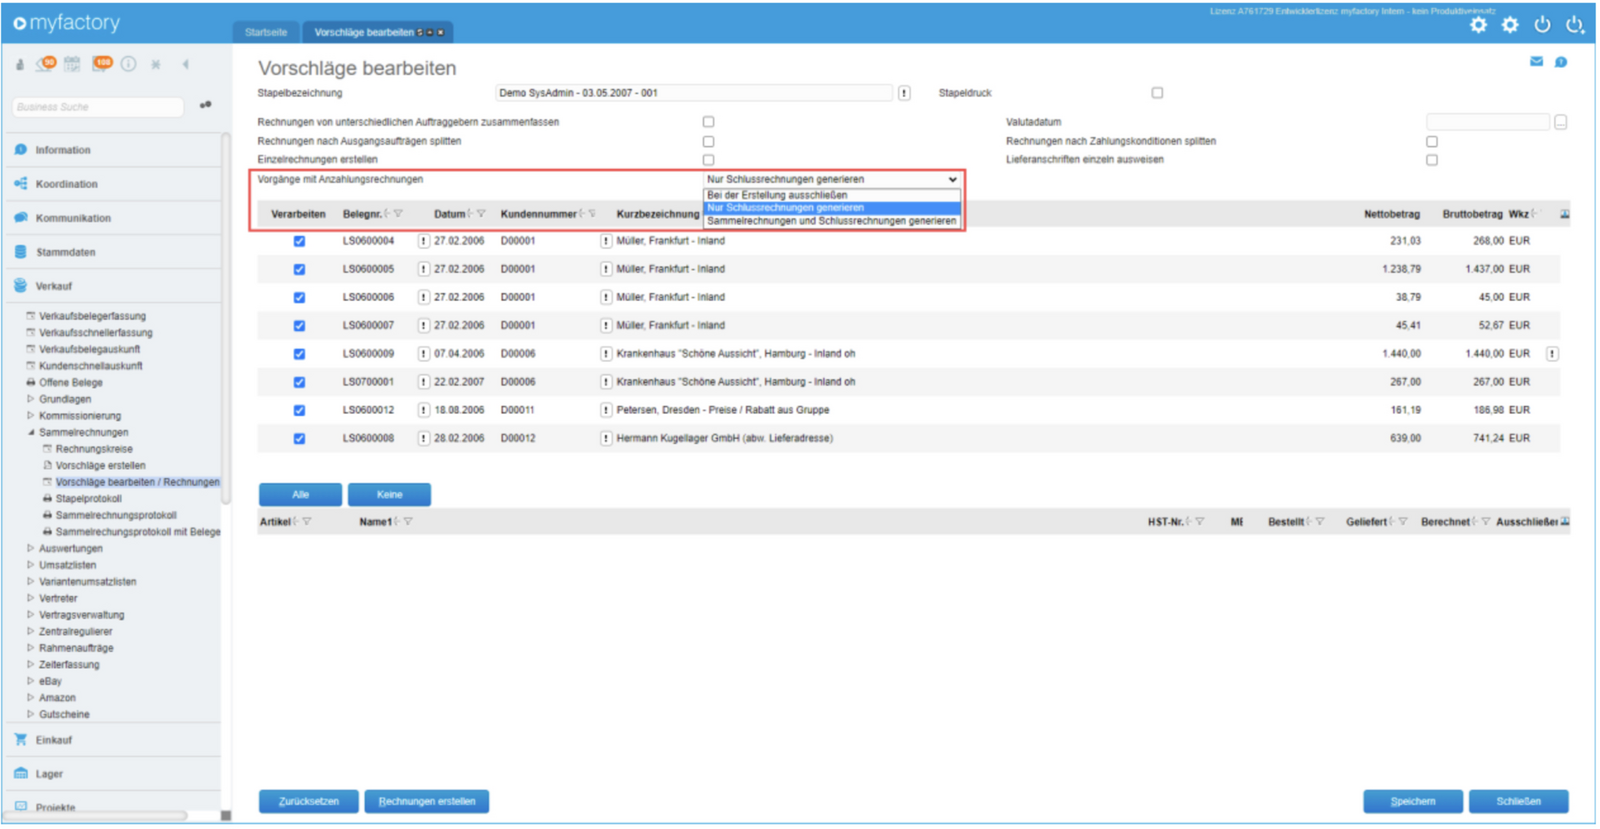Uncheck Verarbeiten for LS0700001
Screen dimensions: 1600x829
pos(299,382)
